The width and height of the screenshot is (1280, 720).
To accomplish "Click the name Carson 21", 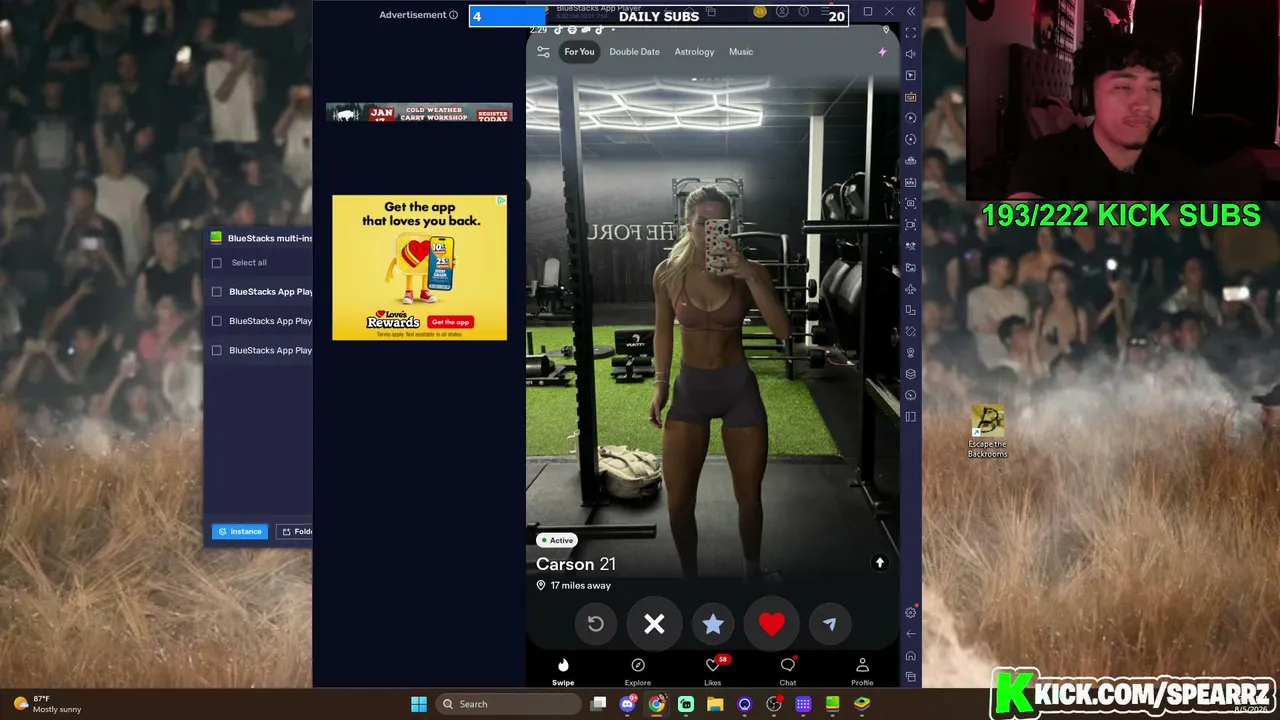I will [576, 564].
